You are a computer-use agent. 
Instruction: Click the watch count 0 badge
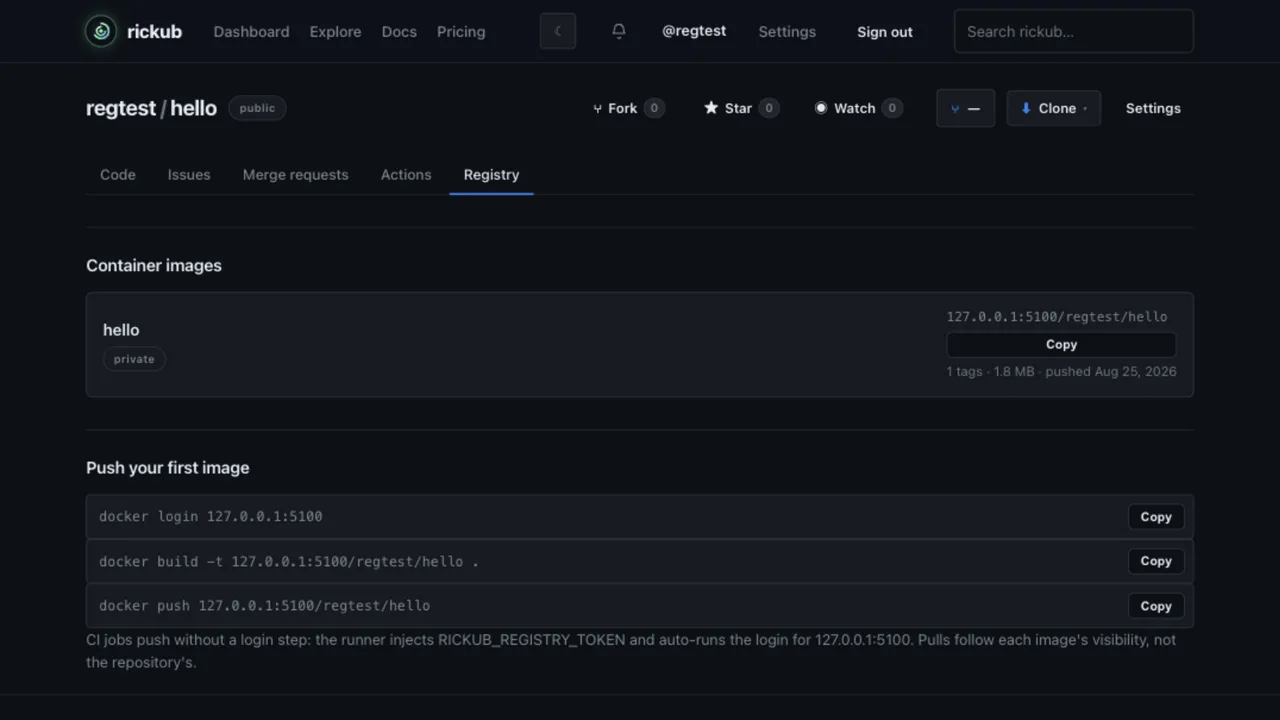892,108
